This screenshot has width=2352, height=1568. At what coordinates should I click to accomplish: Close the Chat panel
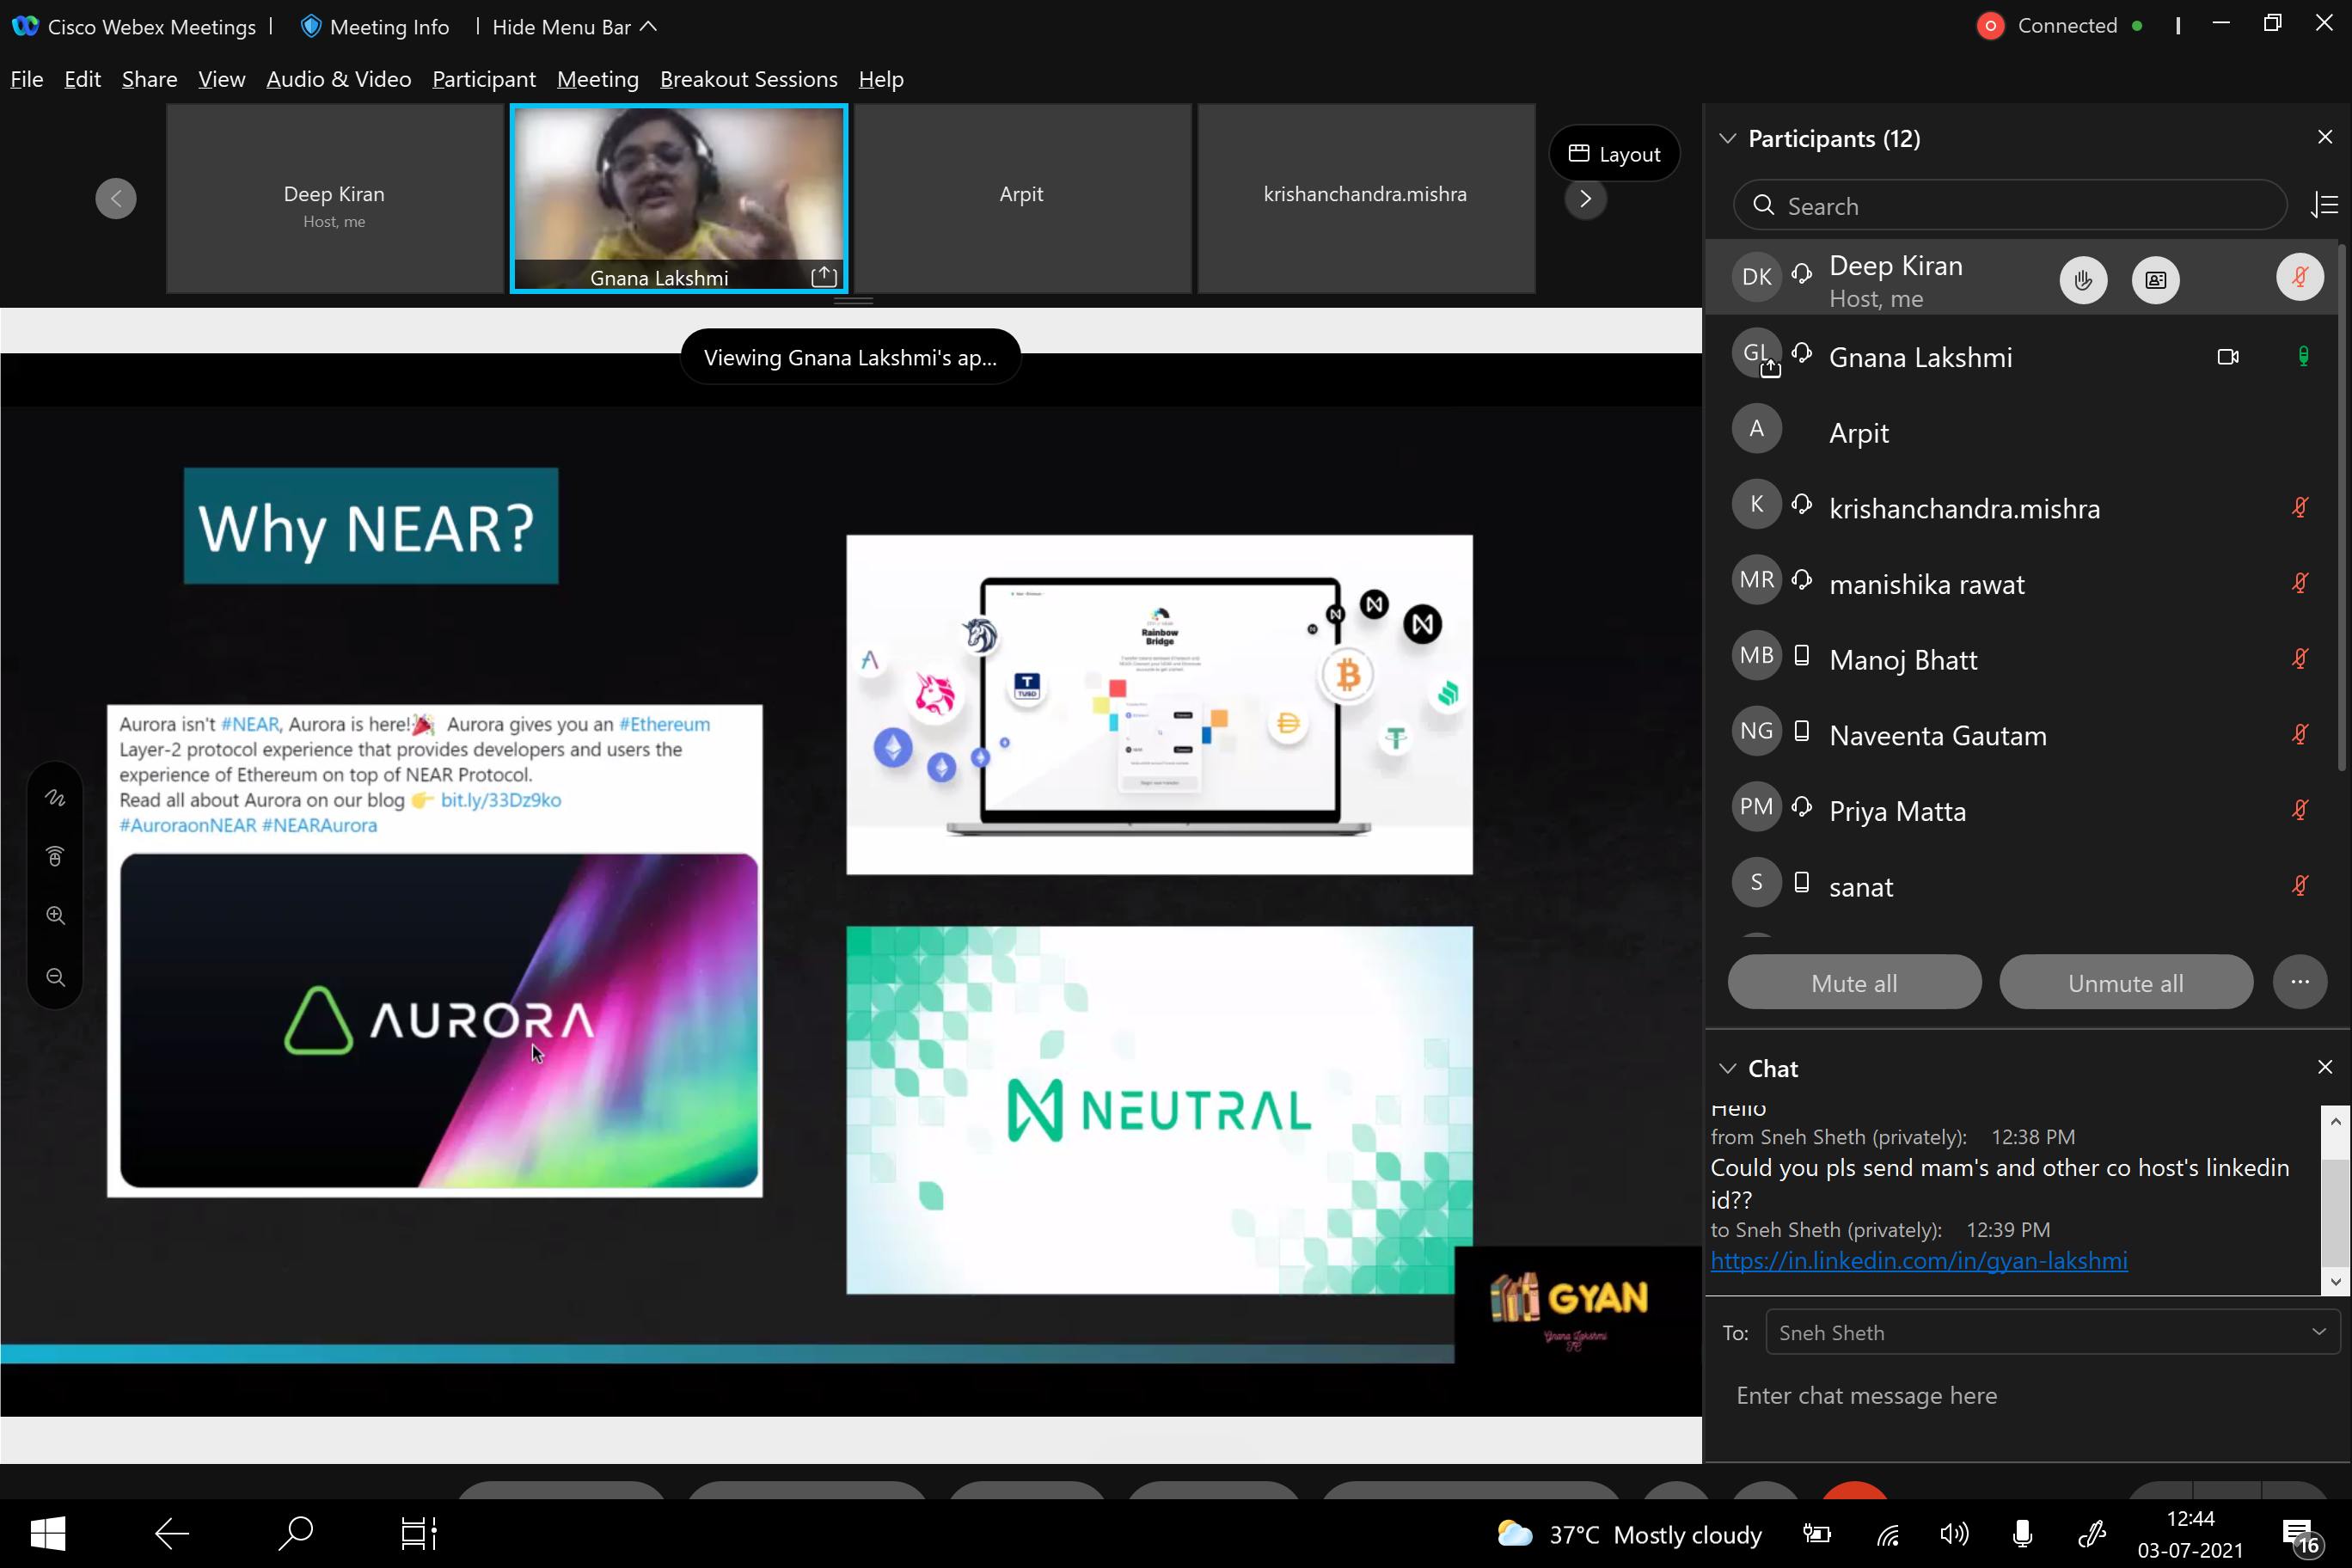point(2324,1067)
